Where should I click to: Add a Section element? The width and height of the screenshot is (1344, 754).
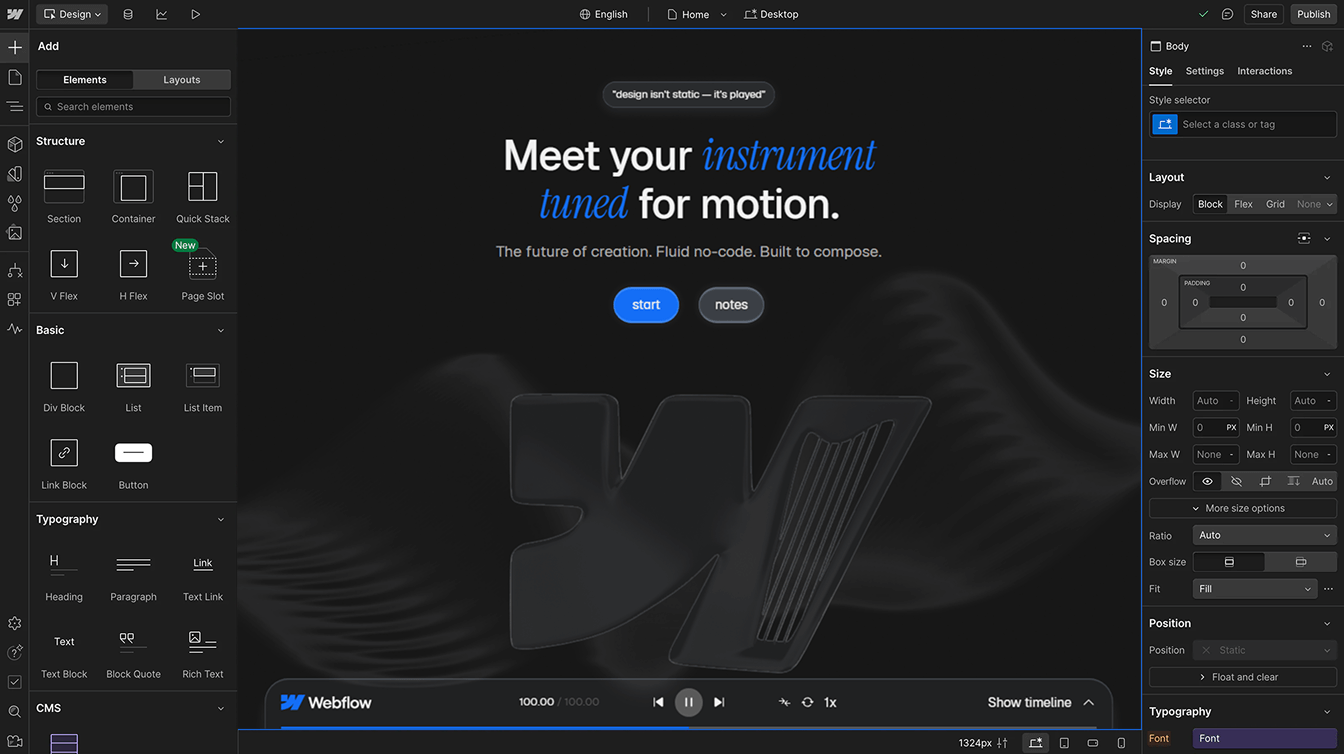click(64, 197)
